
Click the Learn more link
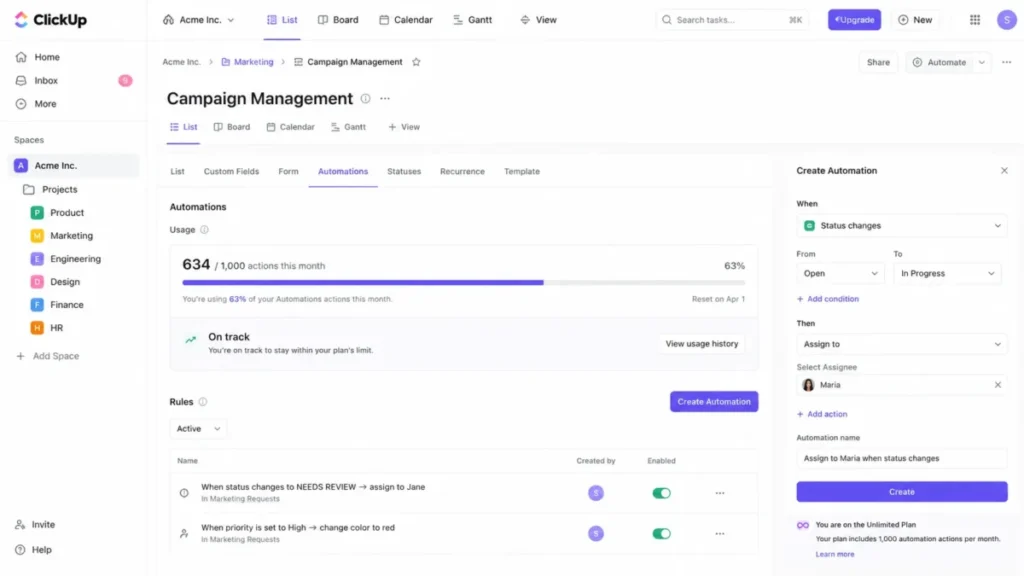click(835, 554)
